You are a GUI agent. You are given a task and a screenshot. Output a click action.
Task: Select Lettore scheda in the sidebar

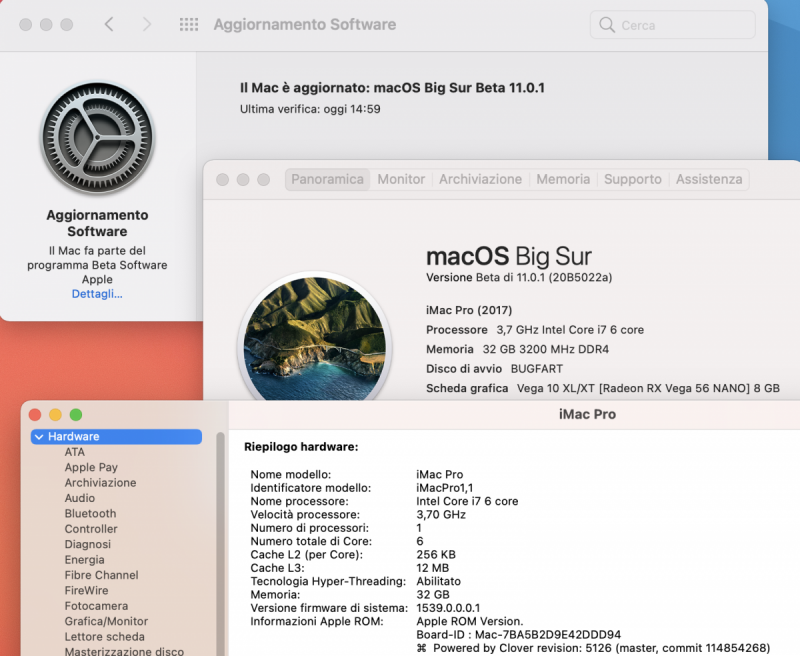click(x=104, y=637)
